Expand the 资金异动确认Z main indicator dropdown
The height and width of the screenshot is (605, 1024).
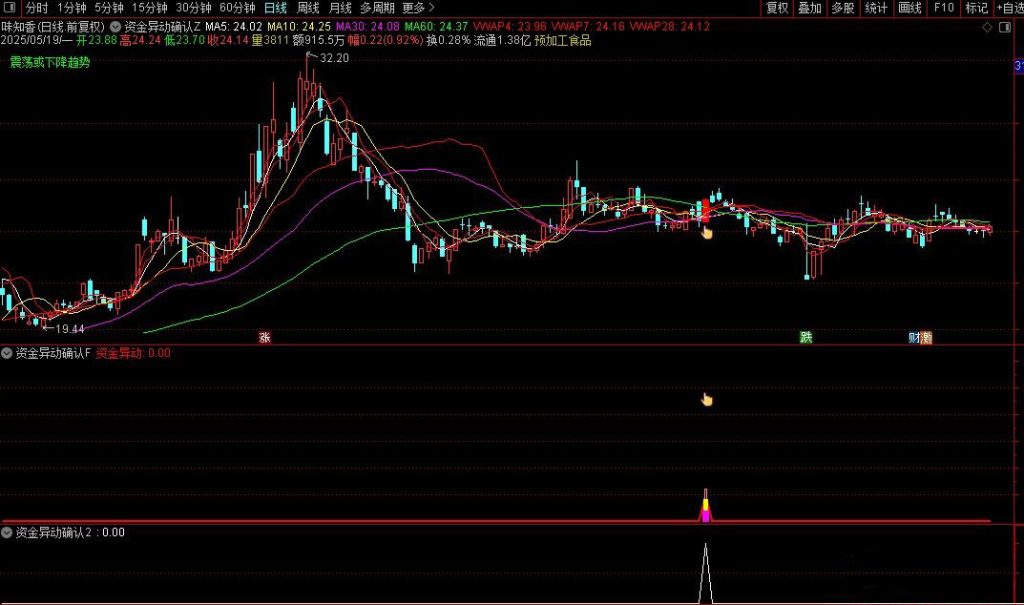[117, 26]
